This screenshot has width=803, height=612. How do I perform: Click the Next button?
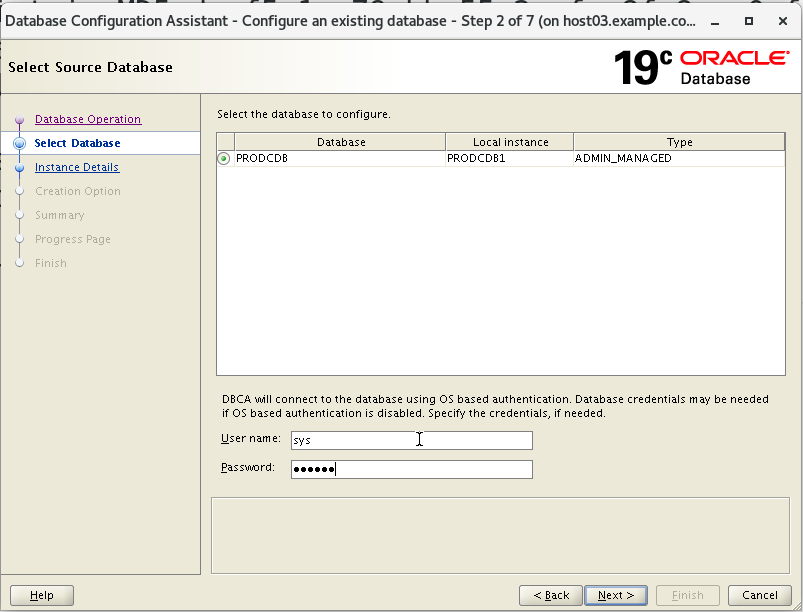[616, 595]
